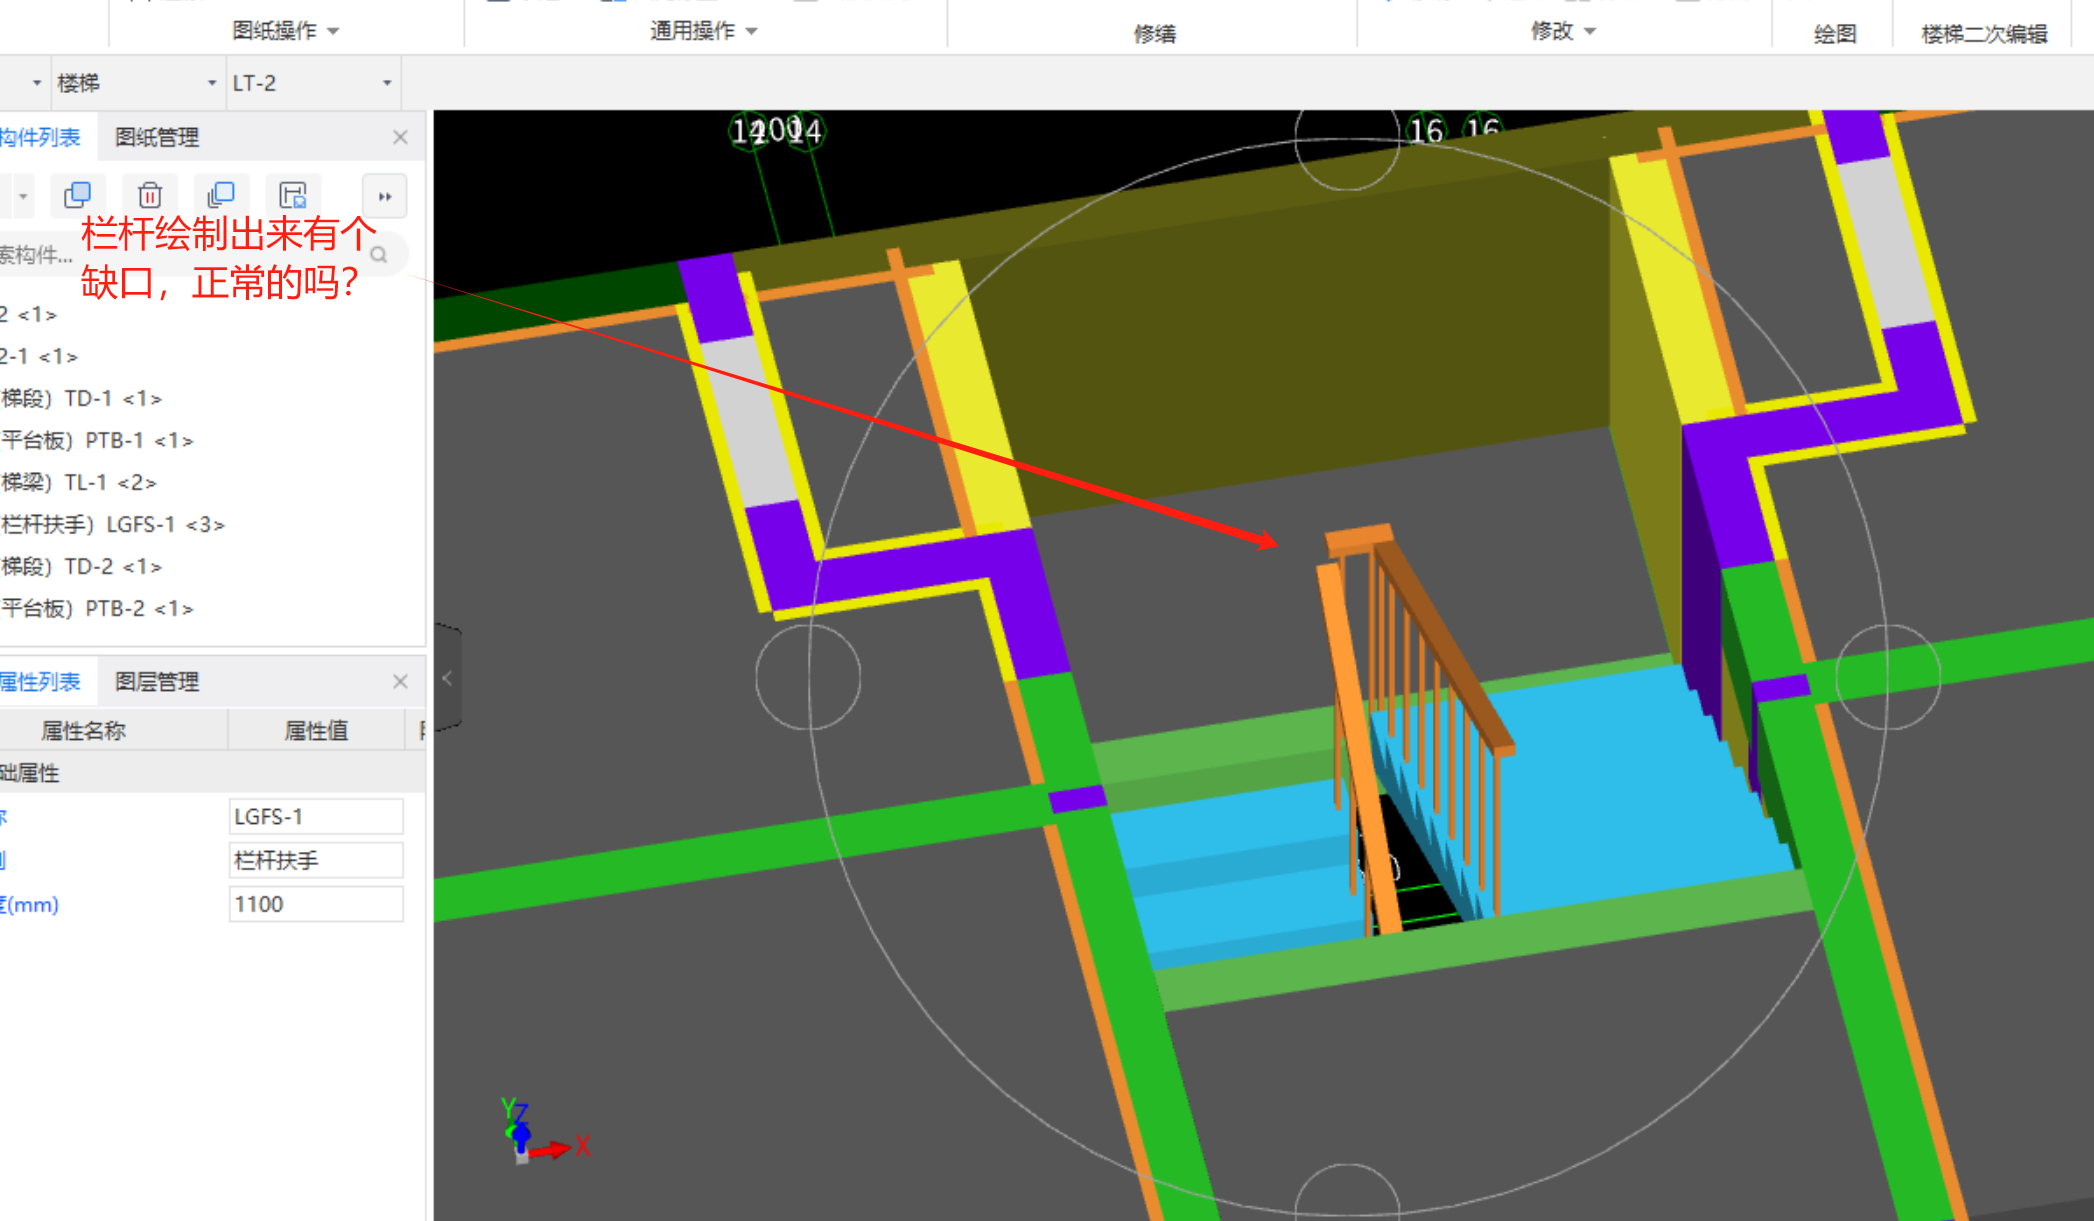The width and height of the screenshot is (2094, 1221).
Task: Open dropdown left of 楼梯 selector
Action: click(37, 83)
